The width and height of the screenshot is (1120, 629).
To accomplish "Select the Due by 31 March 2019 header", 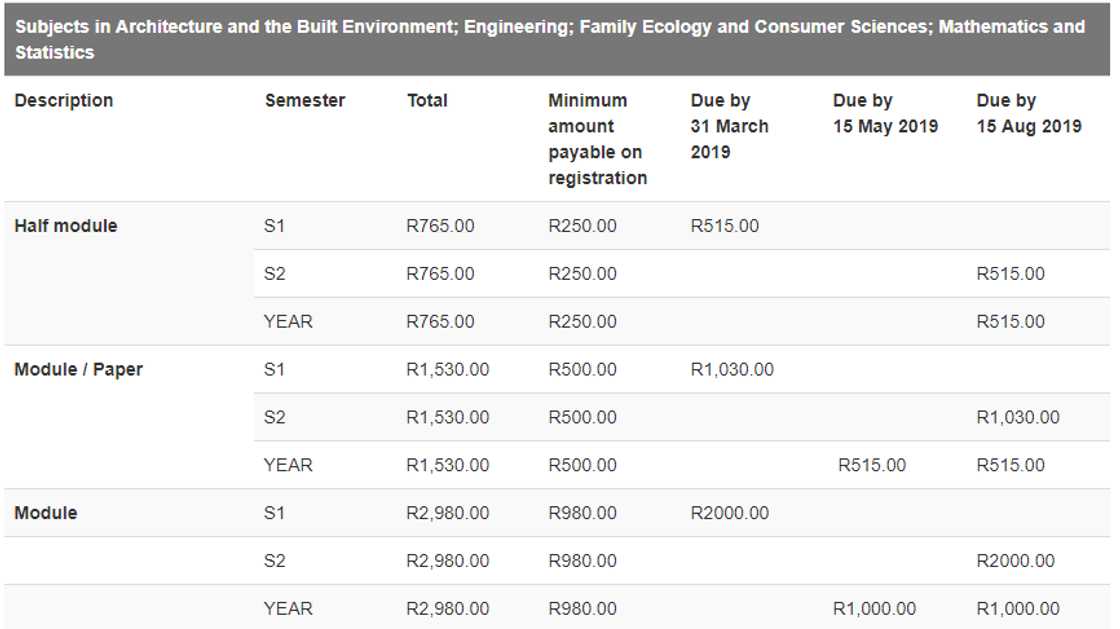I will tap(729, 126).
